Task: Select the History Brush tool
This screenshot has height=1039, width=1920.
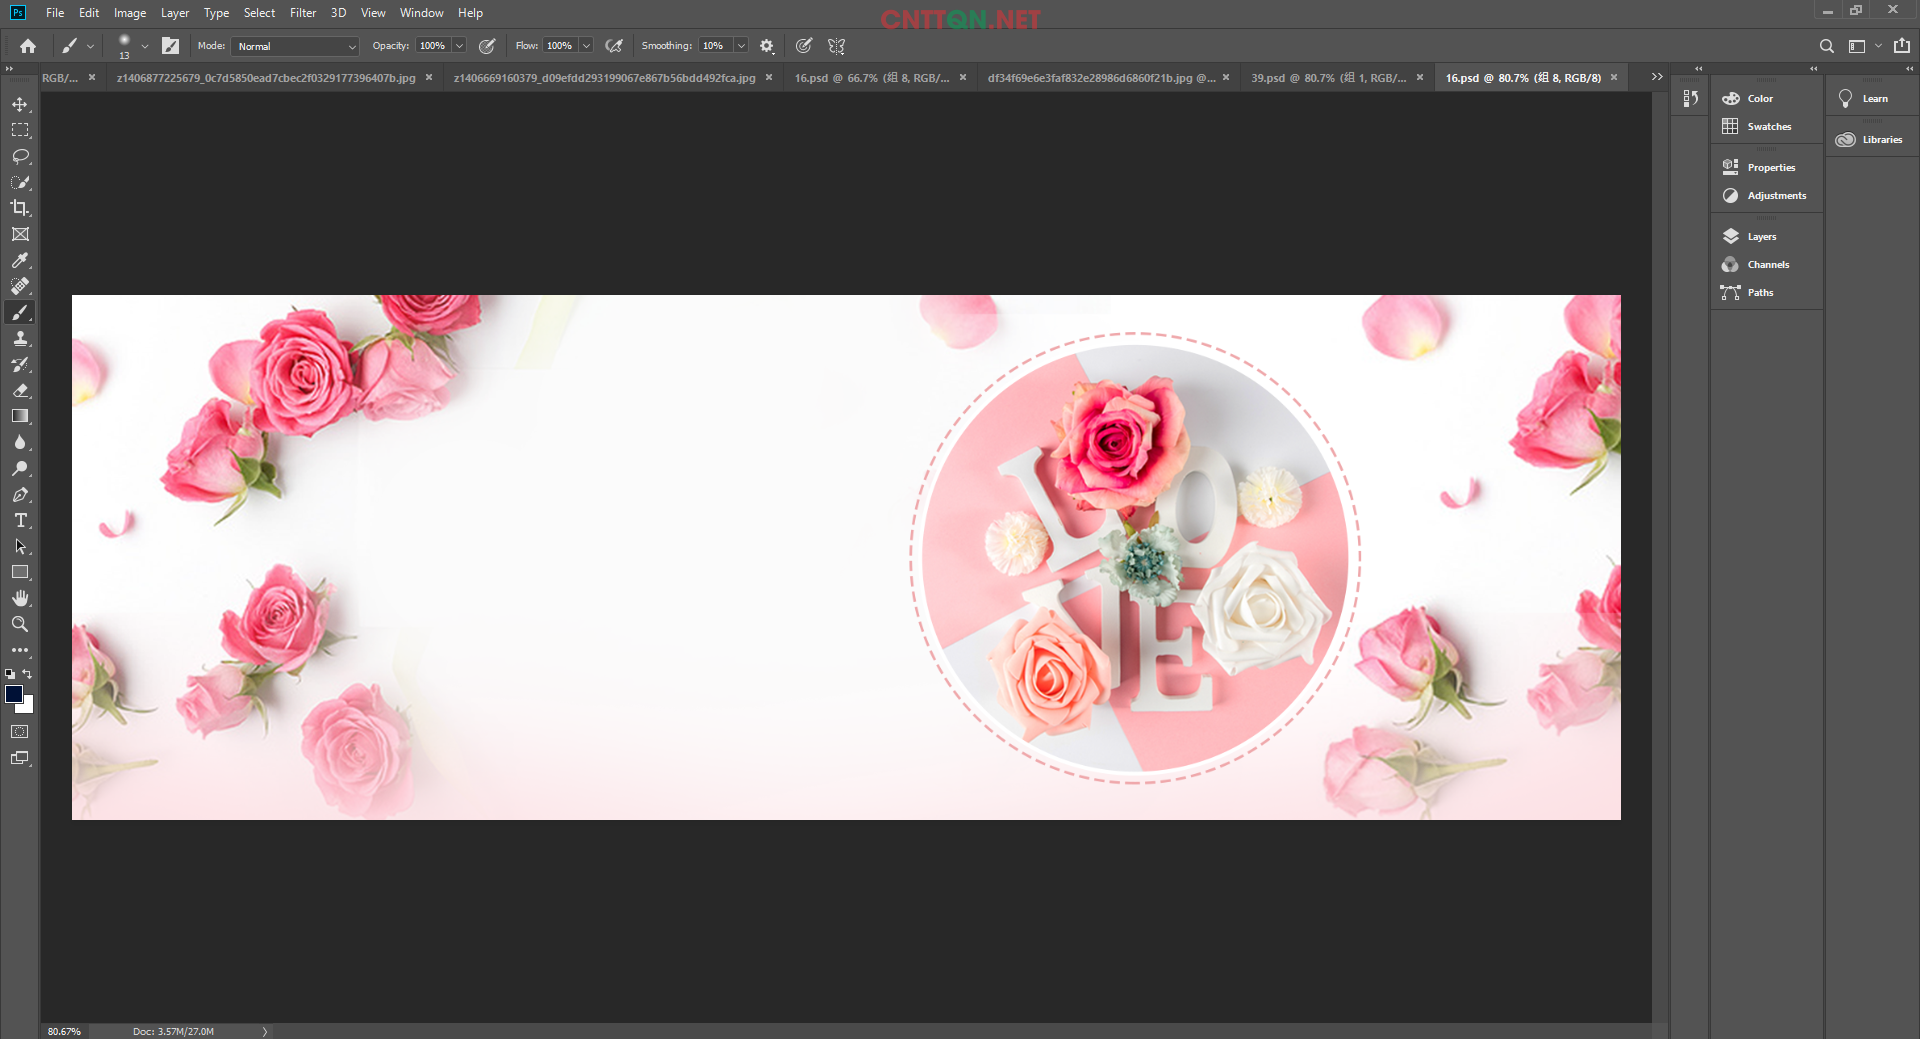Action: click(20, 364)
